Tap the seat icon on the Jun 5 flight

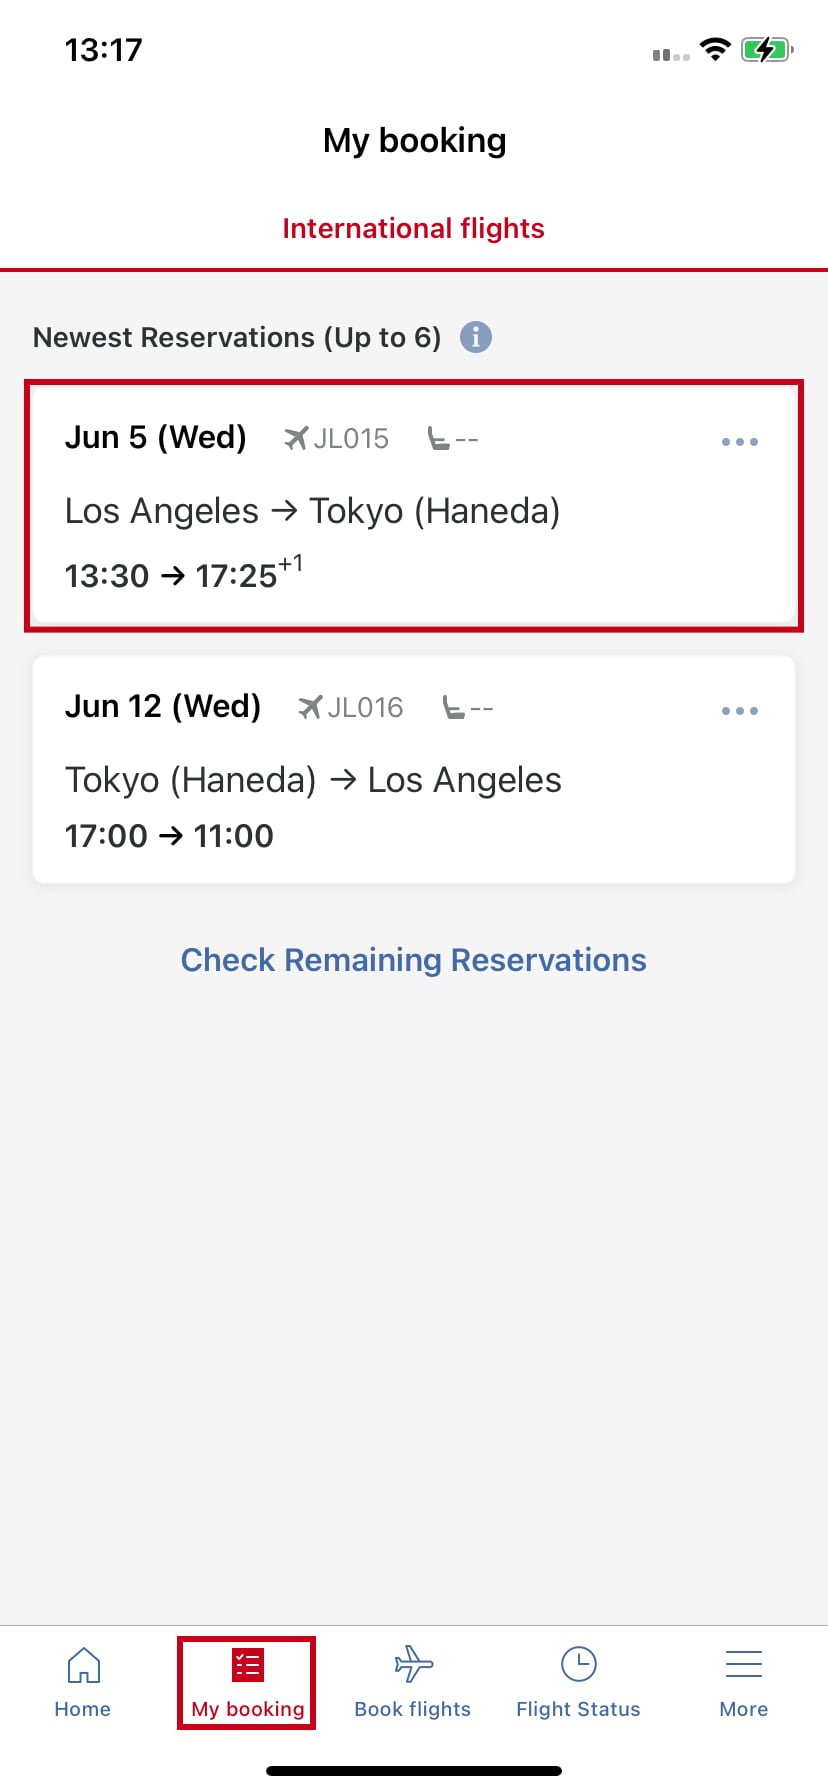[x=438, y=438]
